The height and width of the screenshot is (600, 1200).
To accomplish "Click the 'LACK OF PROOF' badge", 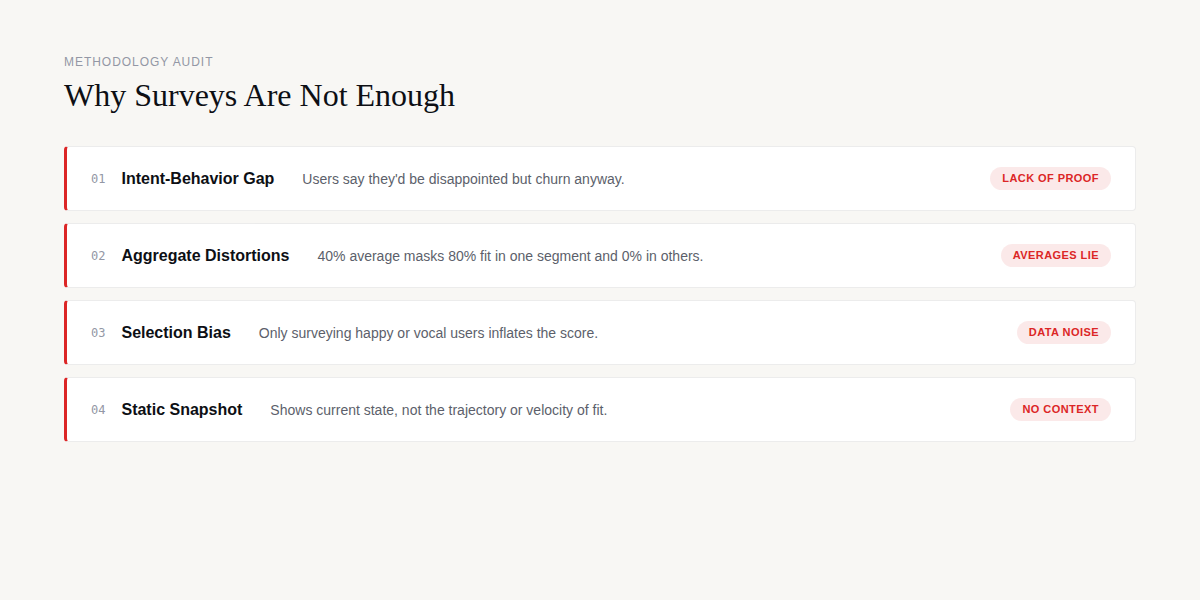I will click(x=1050, y=178).
